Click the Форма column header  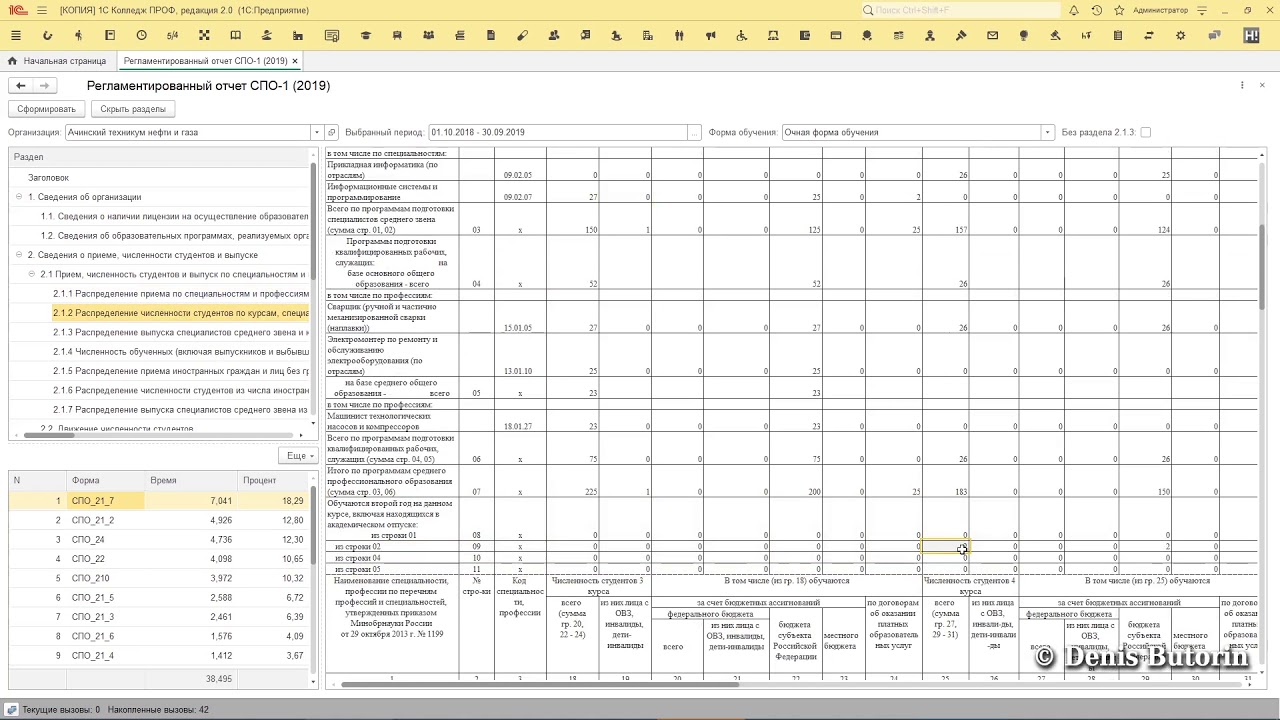click(105, 480)
